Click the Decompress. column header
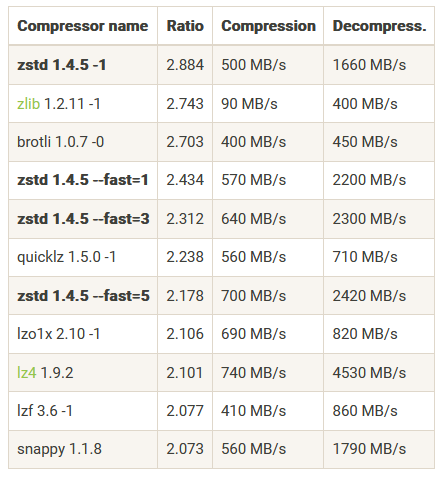Image resolution: width=447 pixels, height=479 pixels. 379,26
